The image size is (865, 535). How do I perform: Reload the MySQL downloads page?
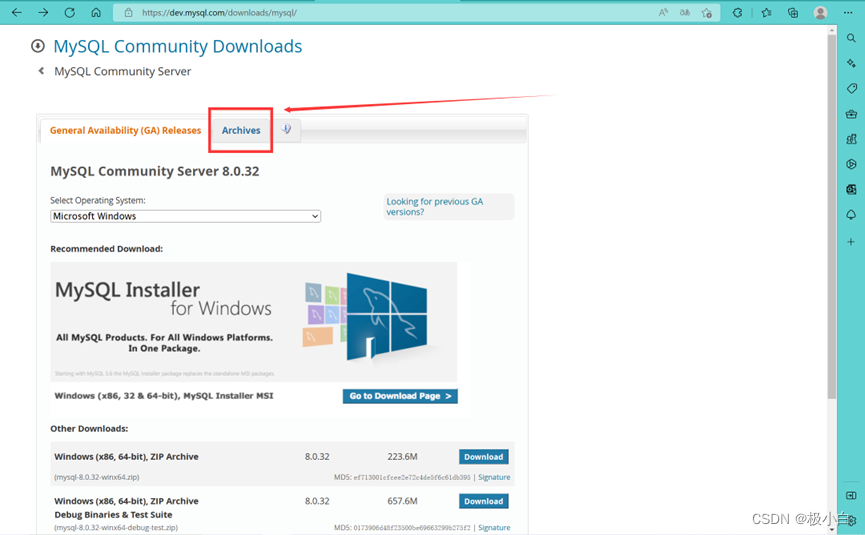click(x=70, y=12)
